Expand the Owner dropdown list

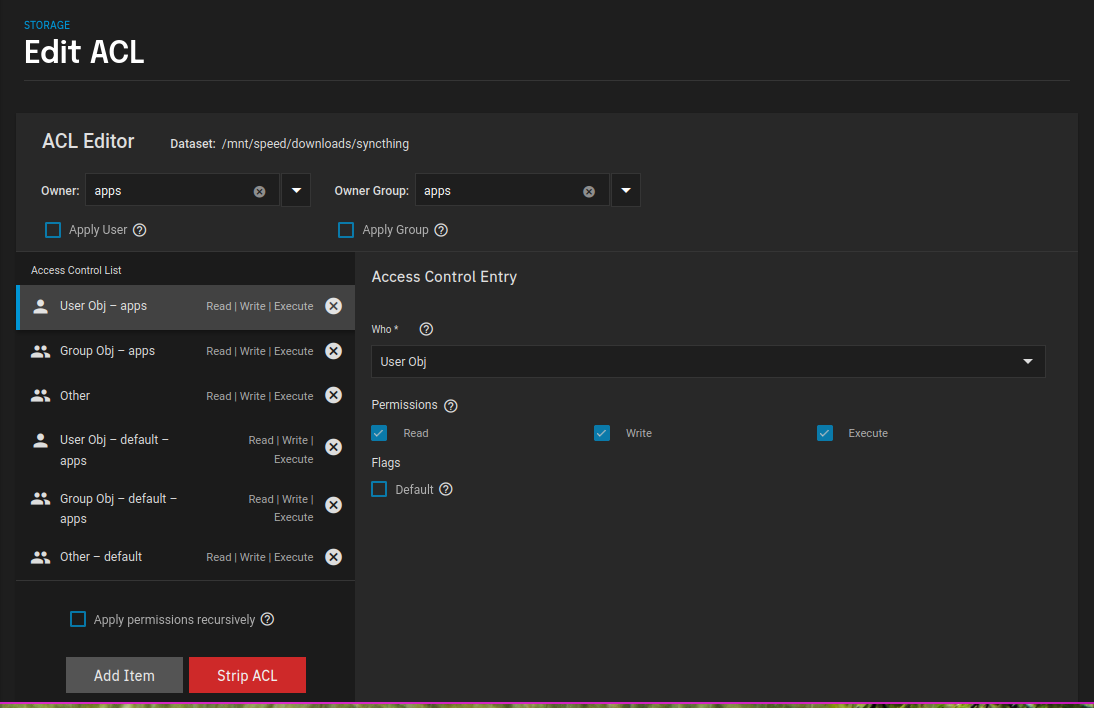(296, 190)
